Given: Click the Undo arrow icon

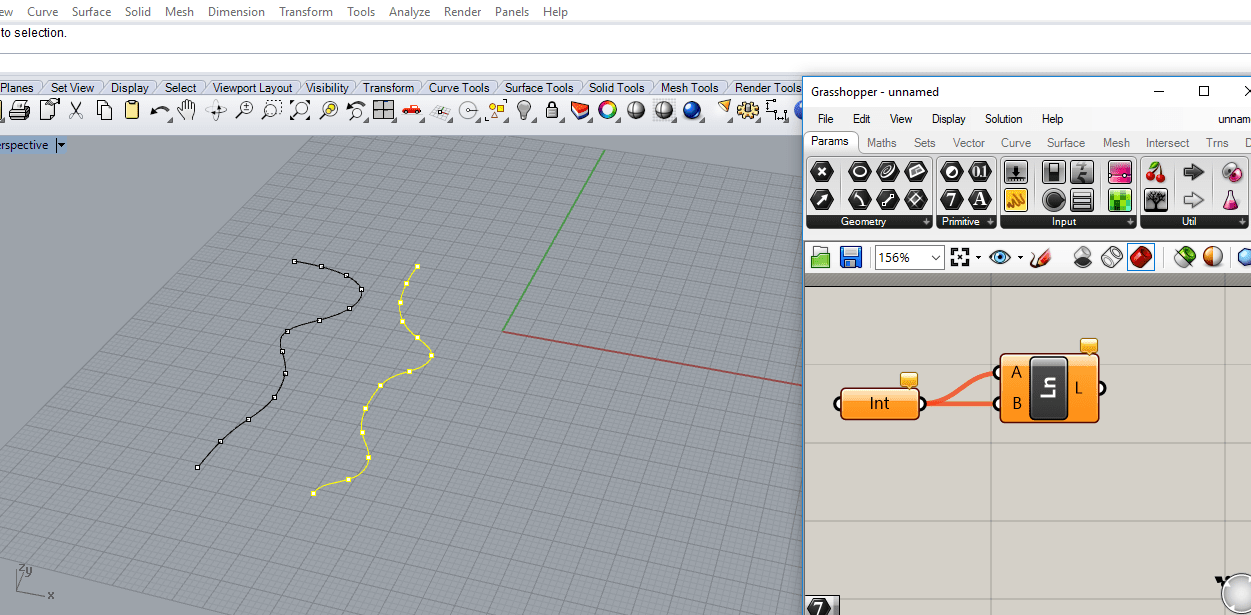Looking at the screenshot, I should click(160, 110).
